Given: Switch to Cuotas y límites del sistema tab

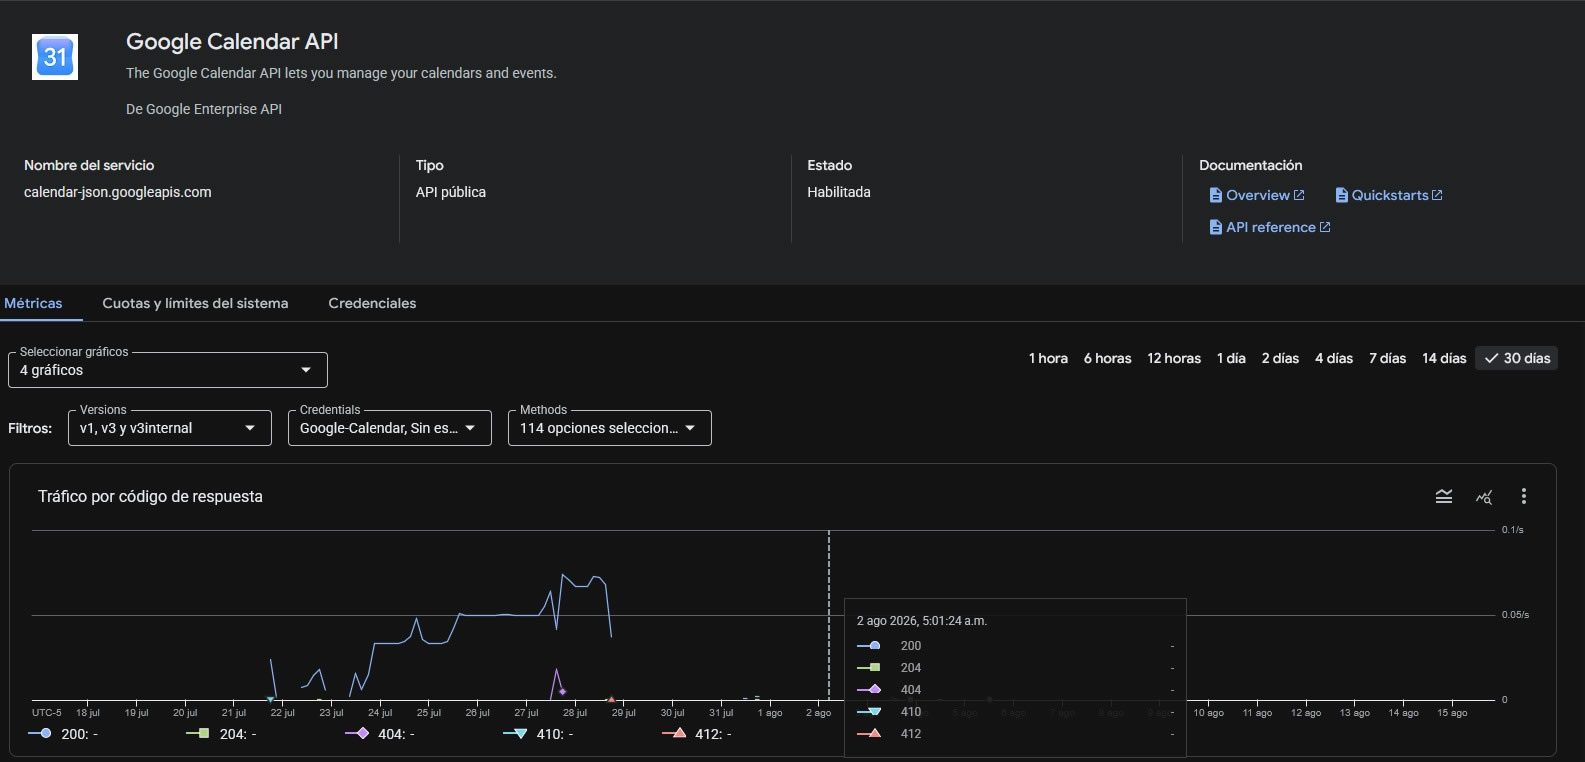Looking at the screenshot, I should pos(195,303).
